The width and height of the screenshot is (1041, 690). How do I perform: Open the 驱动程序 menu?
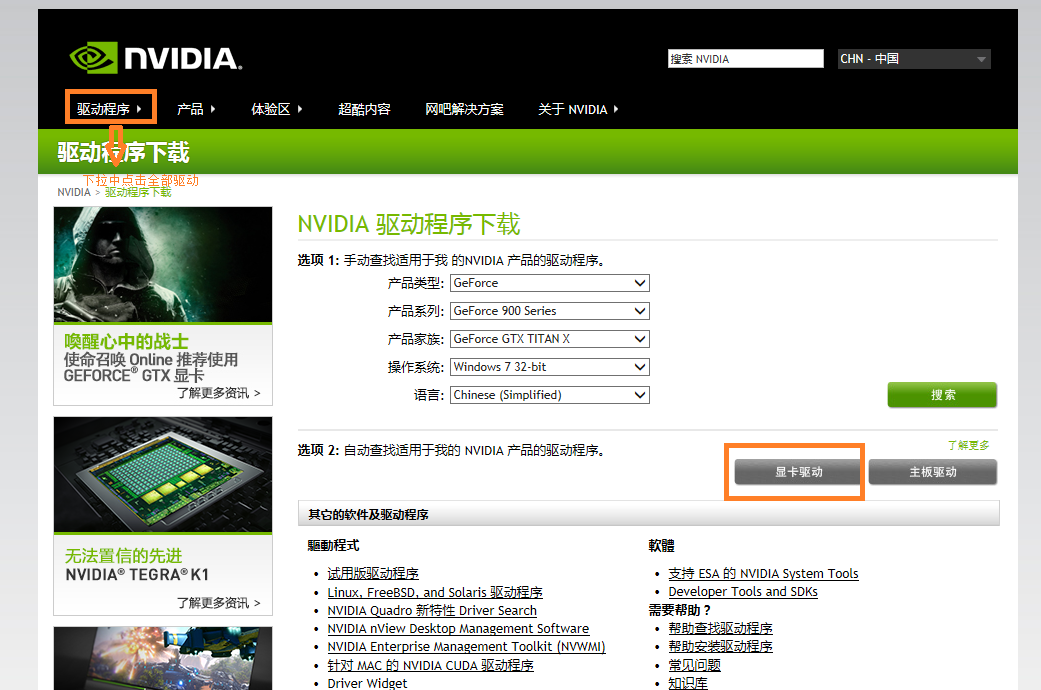(110, 109)
